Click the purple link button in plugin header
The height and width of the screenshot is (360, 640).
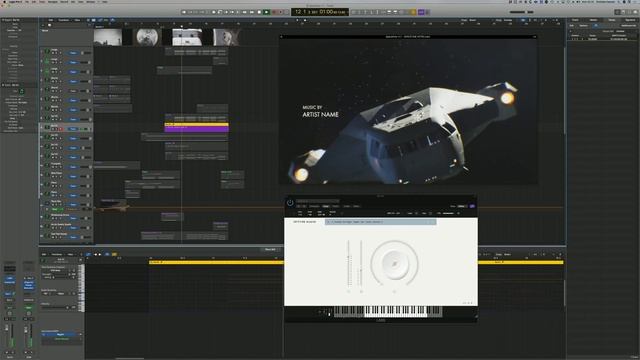point(472,207)
